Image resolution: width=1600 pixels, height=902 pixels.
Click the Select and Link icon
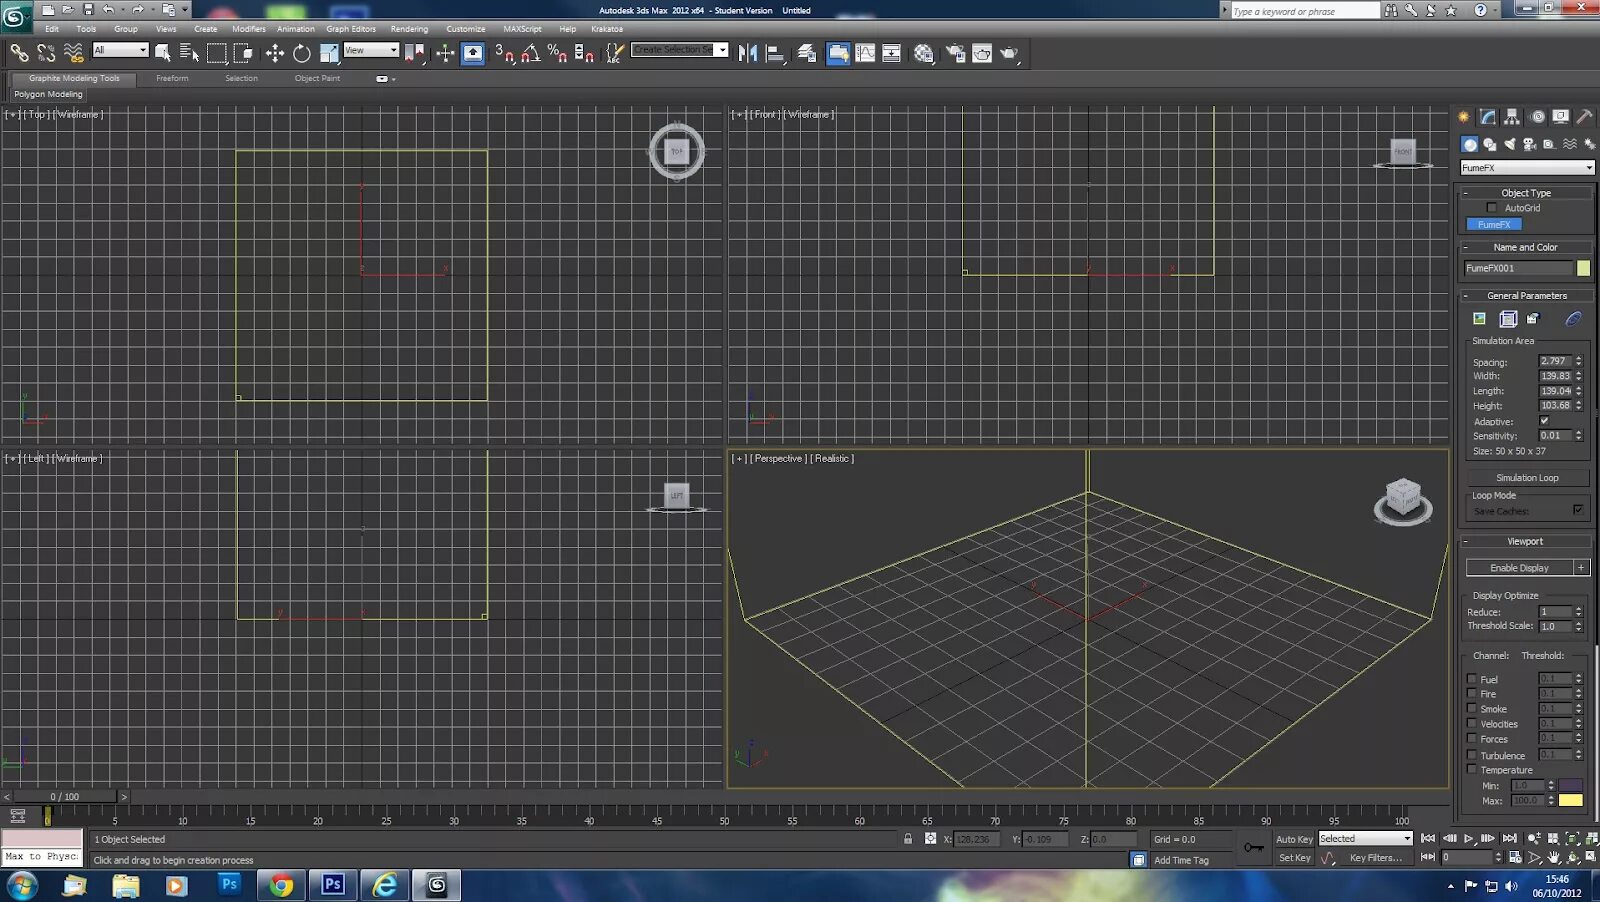19,54
